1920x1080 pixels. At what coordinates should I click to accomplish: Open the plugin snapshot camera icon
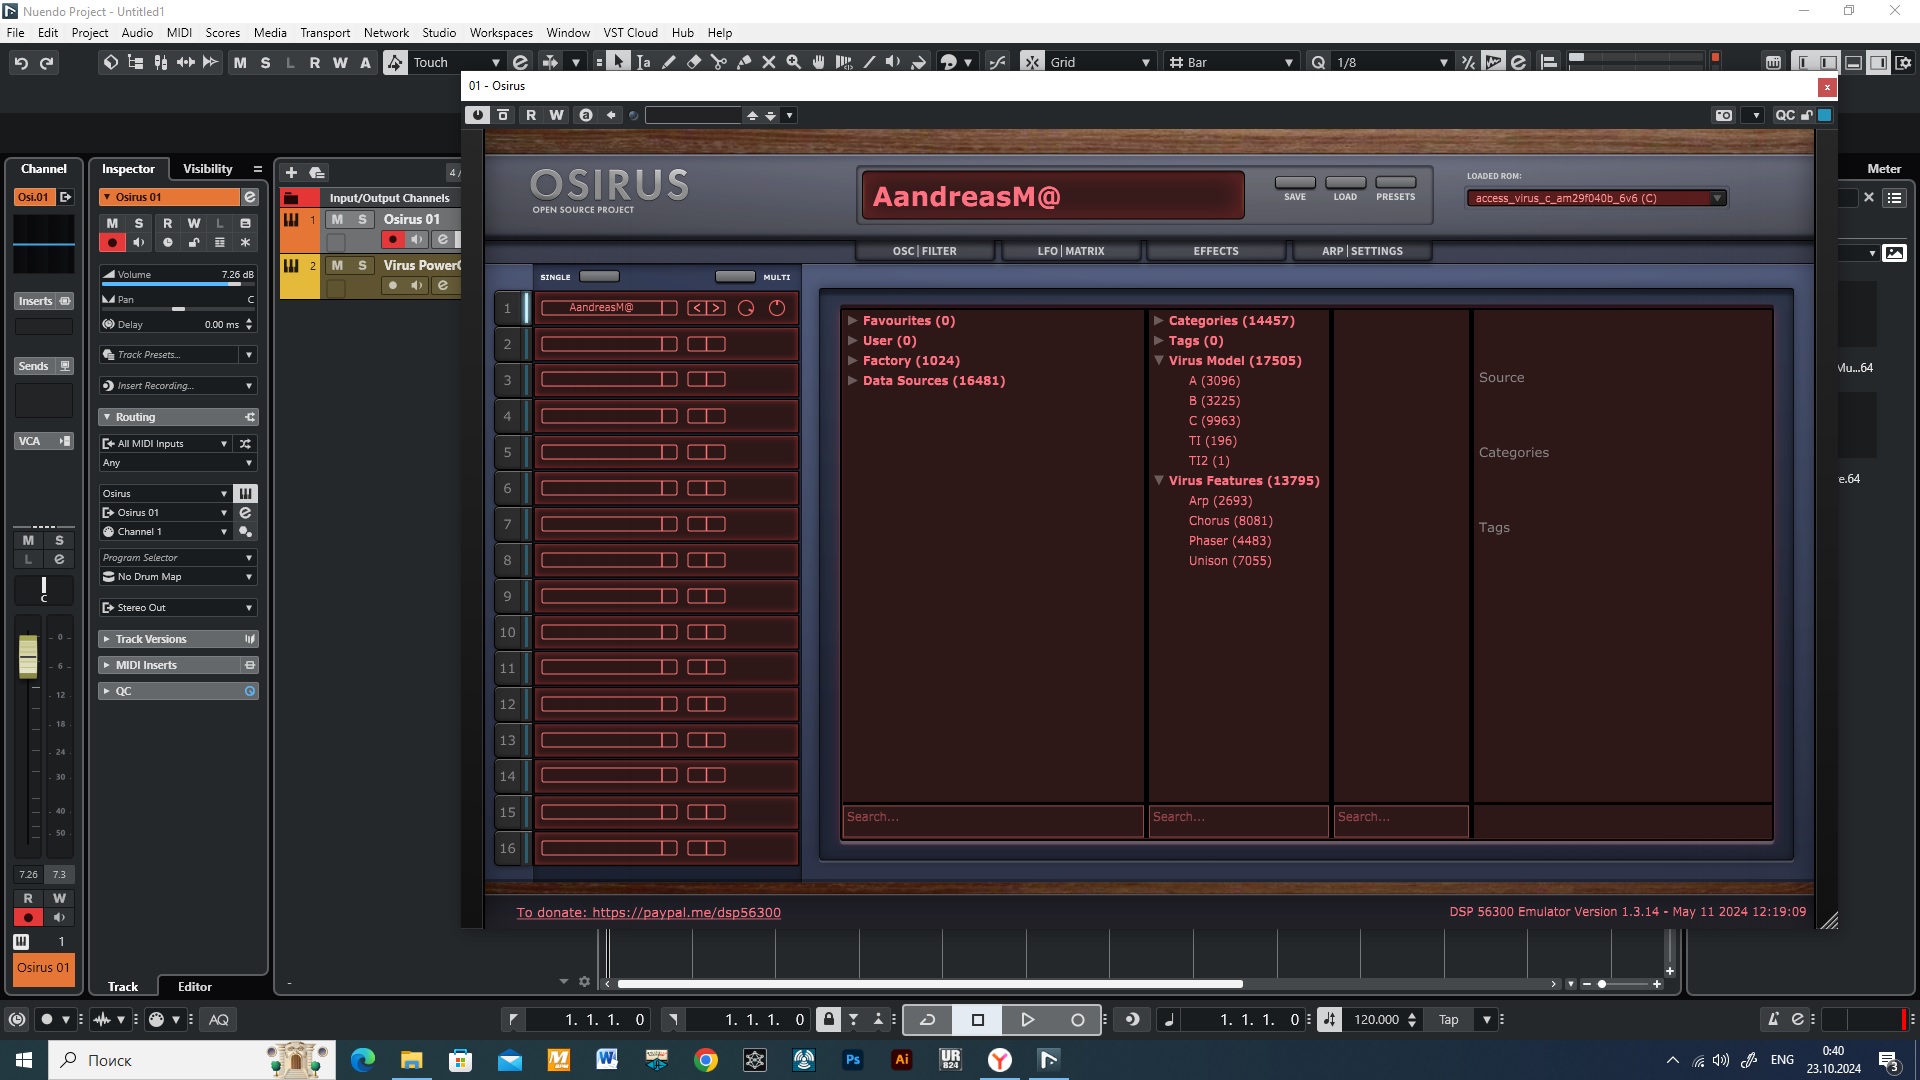tap(1724, 115)
